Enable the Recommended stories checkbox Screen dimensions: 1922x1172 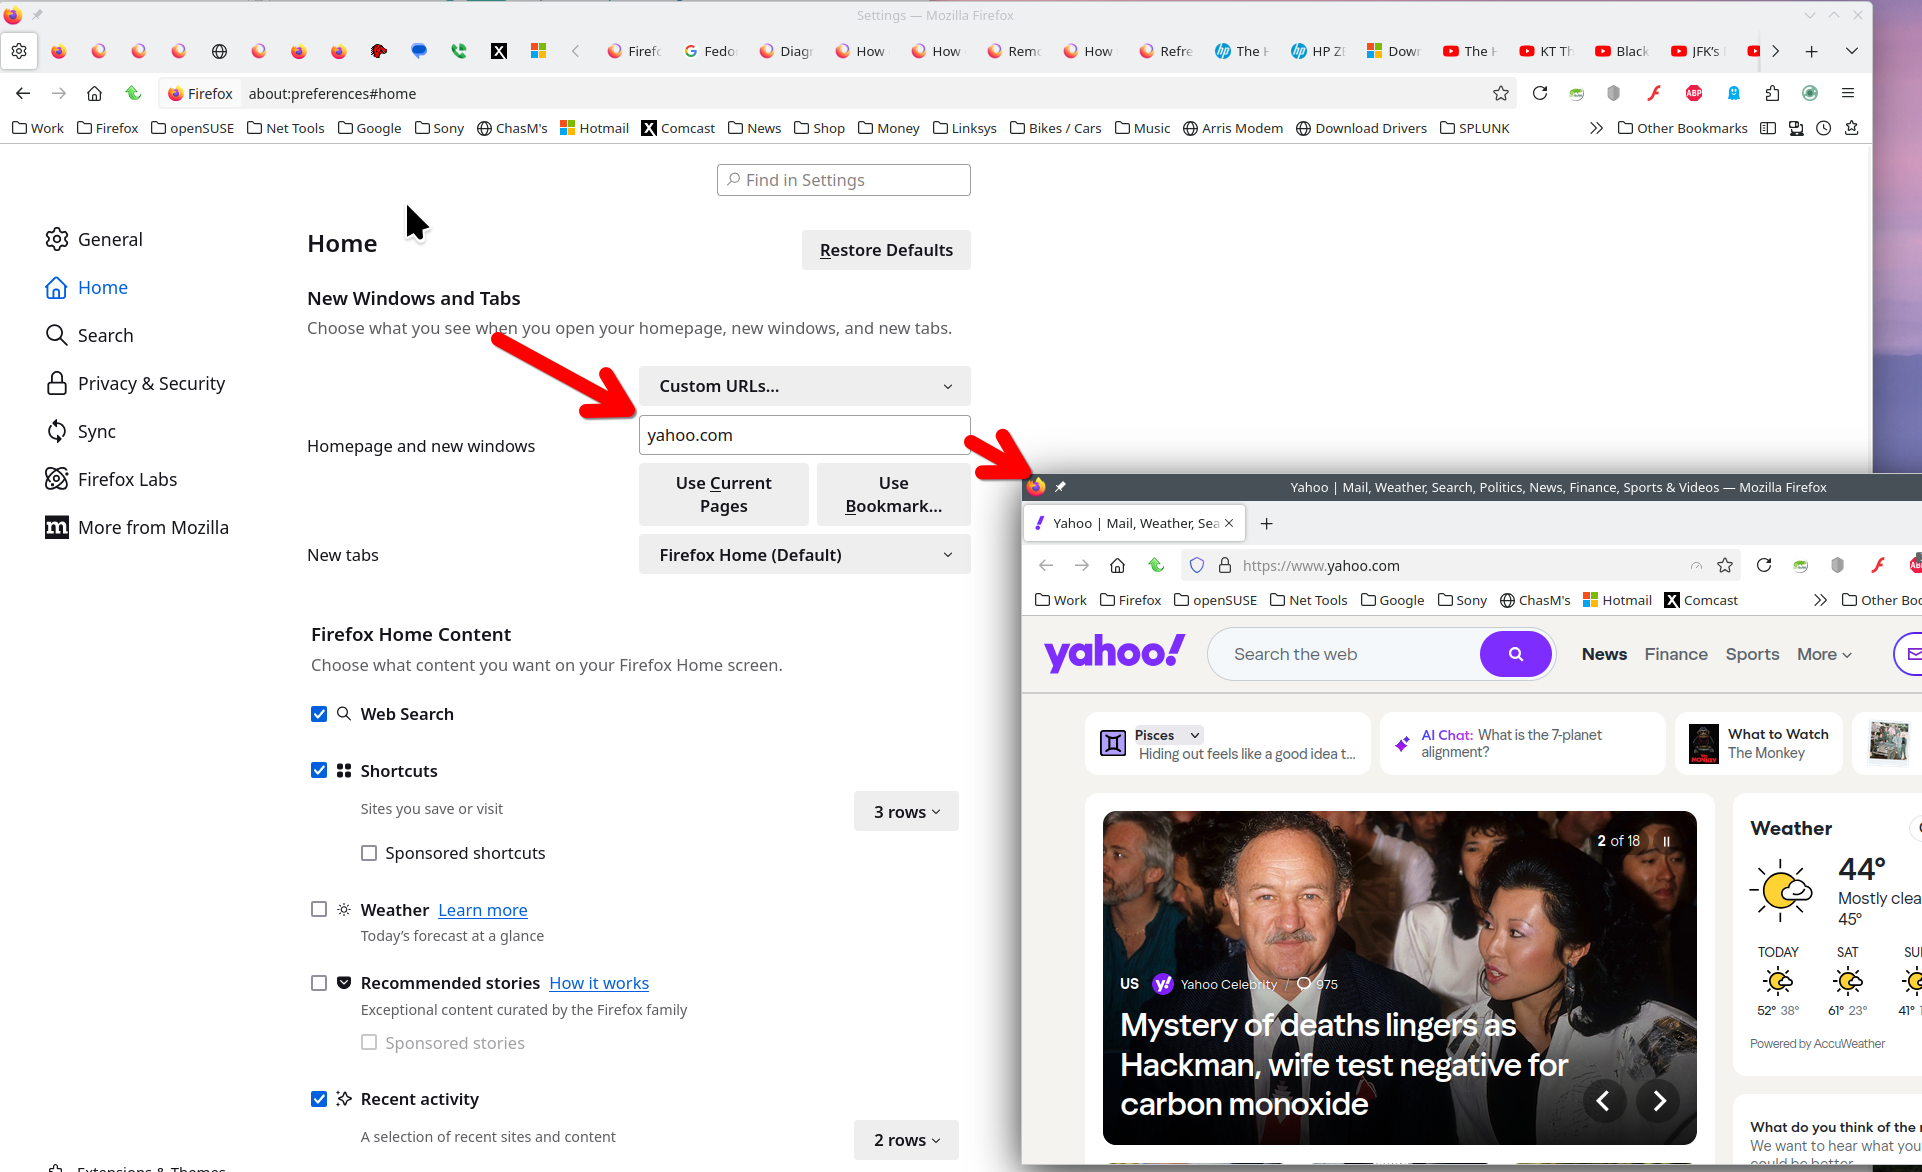point(319,983)
